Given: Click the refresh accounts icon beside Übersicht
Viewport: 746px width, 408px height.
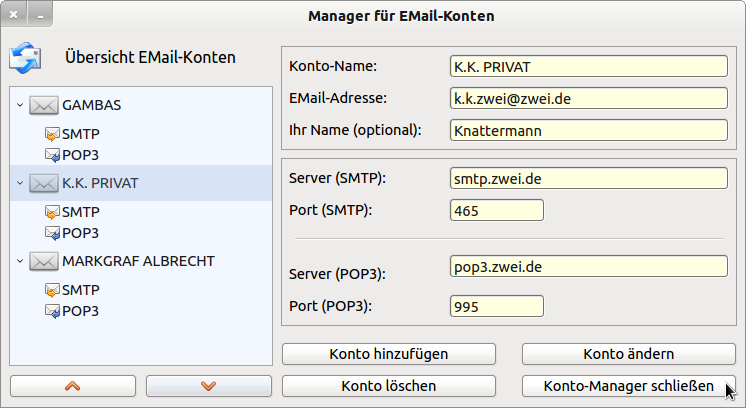Looking at the screenshot, I should pos(25,57).
